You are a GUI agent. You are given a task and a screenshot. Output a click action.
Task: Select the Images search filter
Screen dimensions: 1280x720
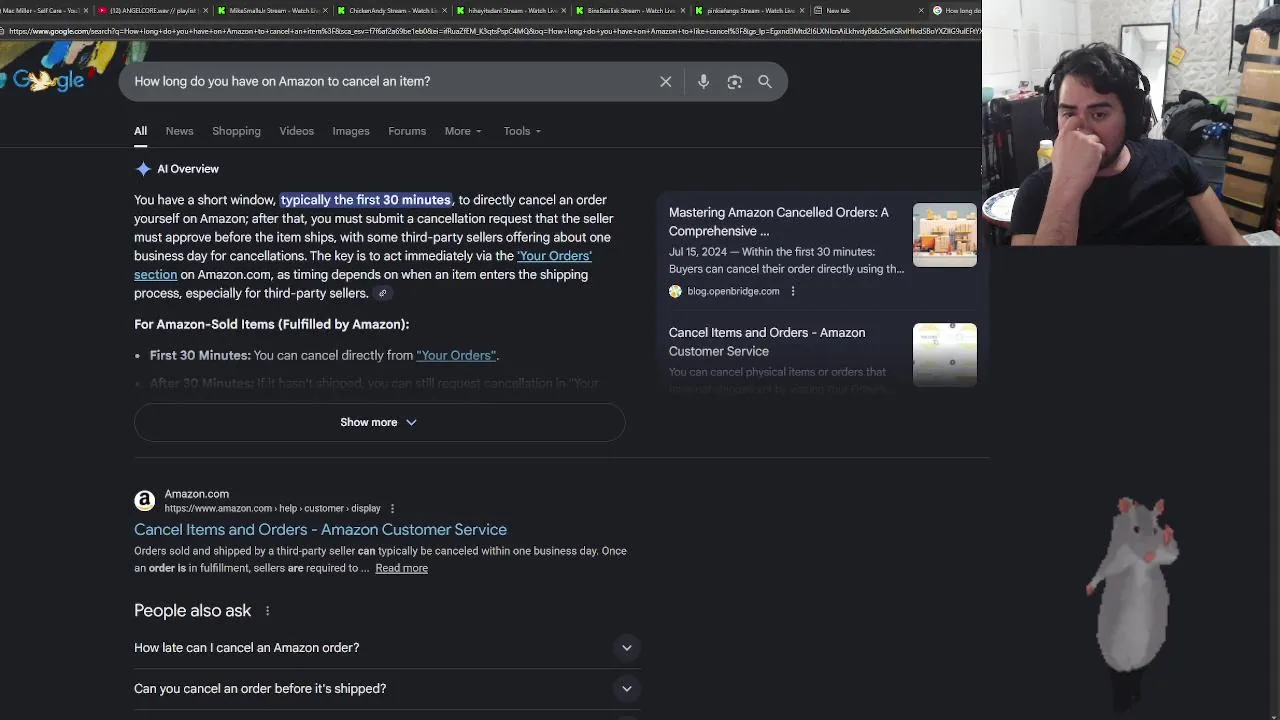[351, 131]
